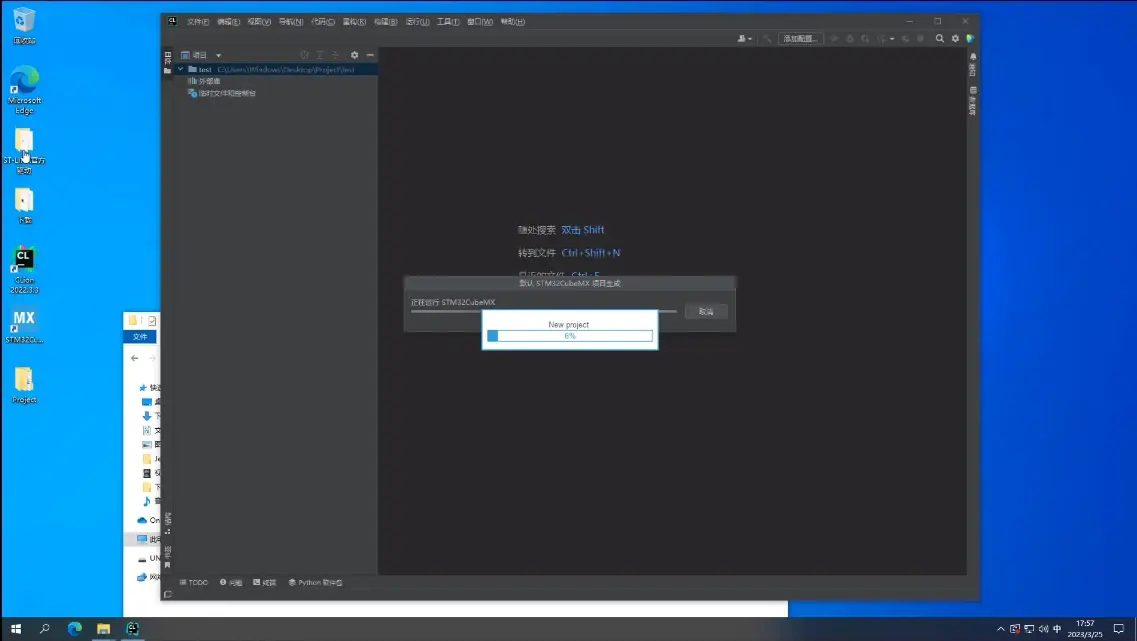Open the 编辑(E) menu
The image size is (1137, 641).
(228, 22)
